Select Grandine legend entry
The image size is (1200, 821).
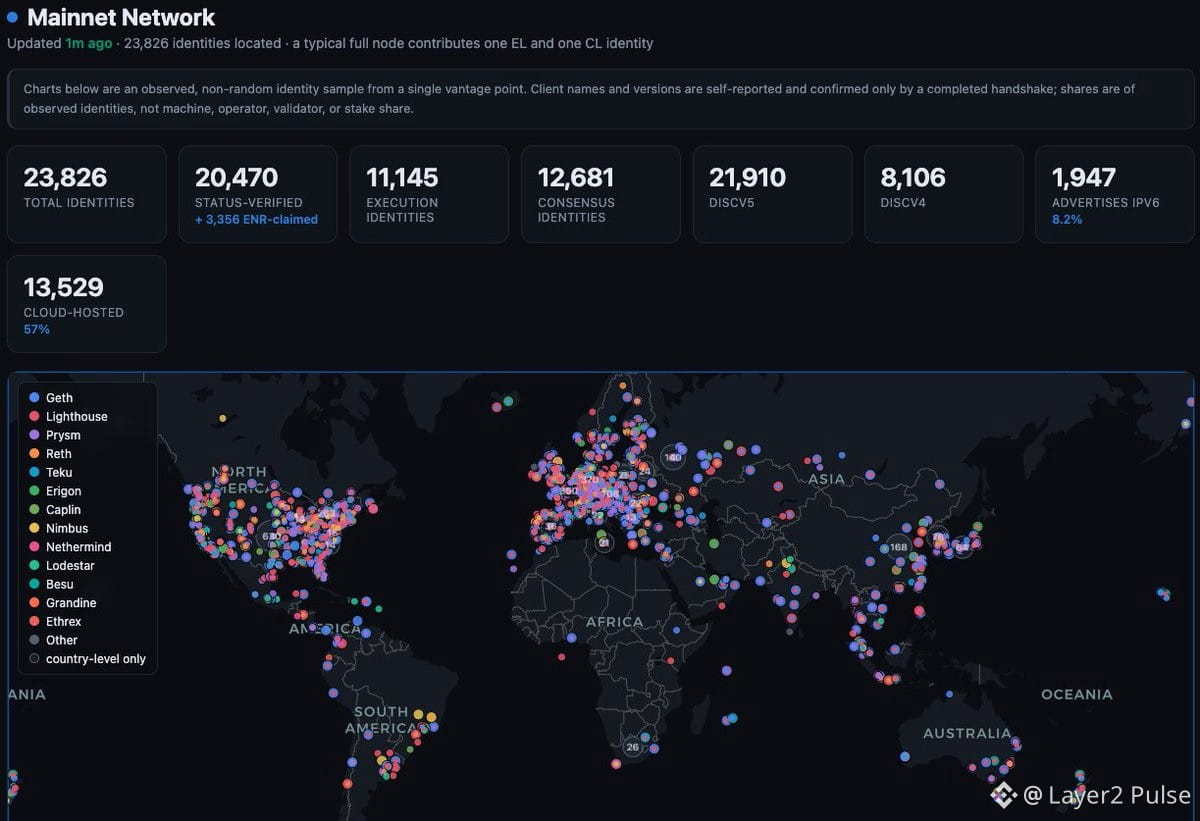63,603
